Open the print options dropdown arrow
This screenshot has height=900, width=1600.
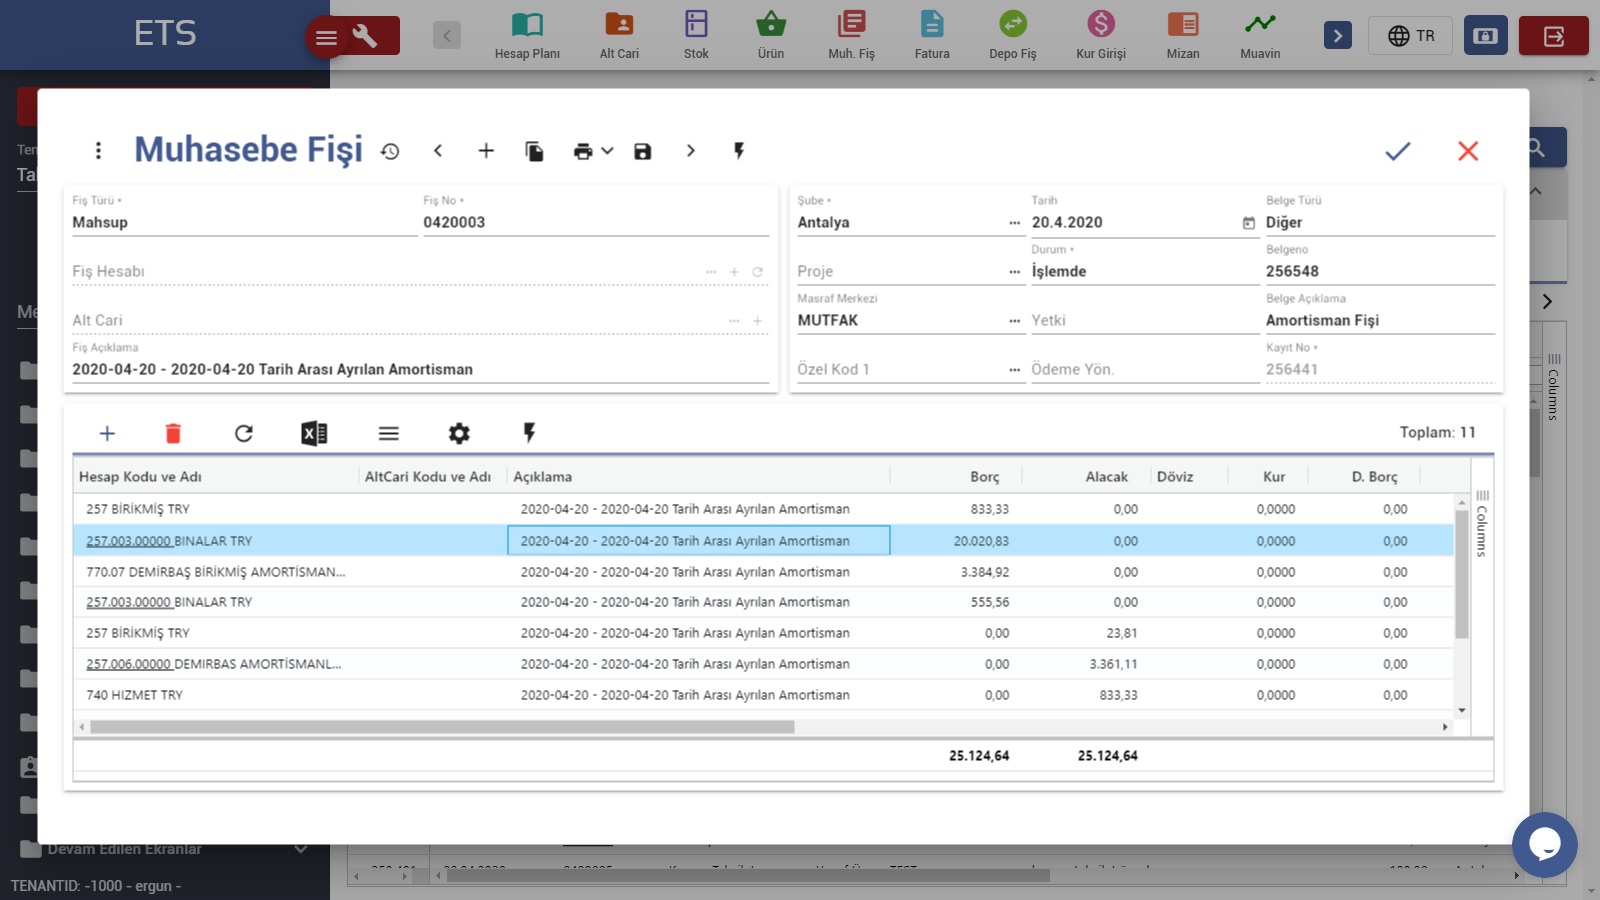click(x=607, y=151)
